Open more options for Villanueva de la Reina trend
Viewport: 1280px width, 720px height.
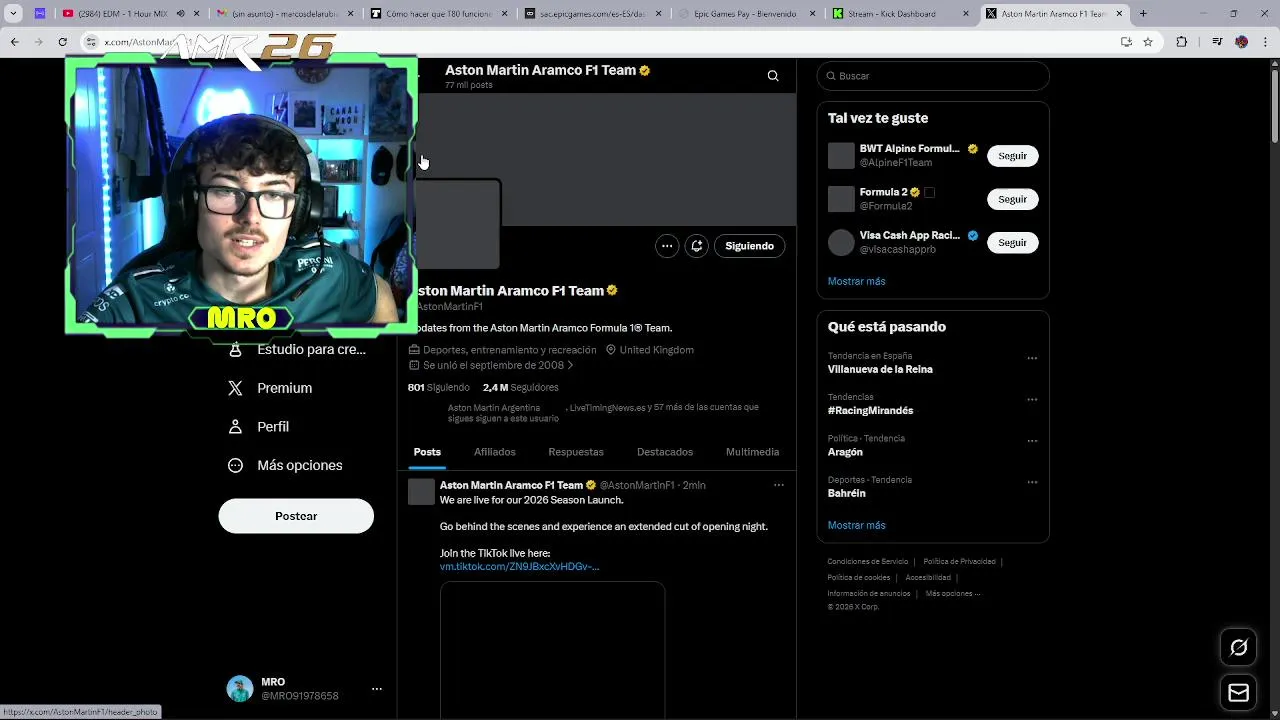[x=1032, y=358]
